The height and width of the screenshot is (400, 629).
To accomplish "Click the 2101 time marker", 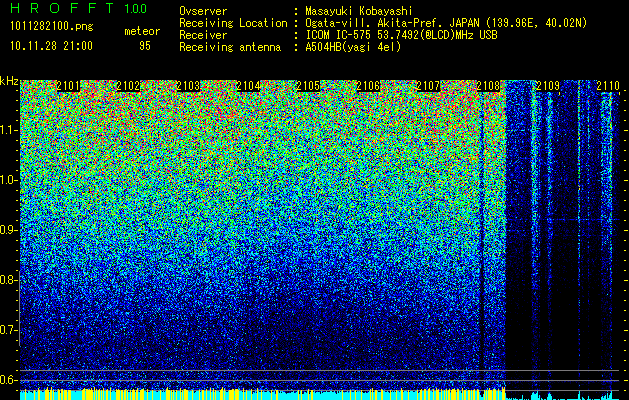I will point(68,86).
